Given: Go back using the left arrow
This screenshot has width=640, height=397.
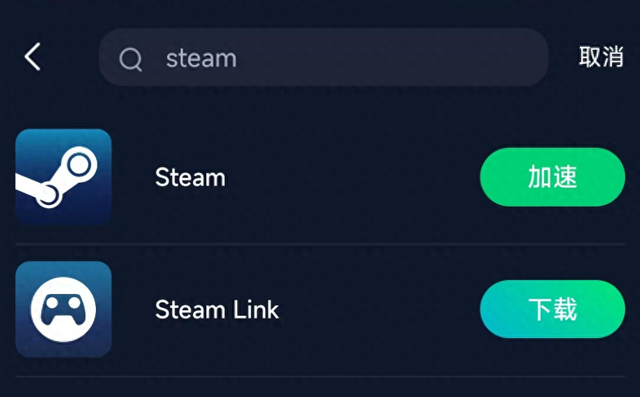Looking at the screenshot, I should click(x=32, y=57).
